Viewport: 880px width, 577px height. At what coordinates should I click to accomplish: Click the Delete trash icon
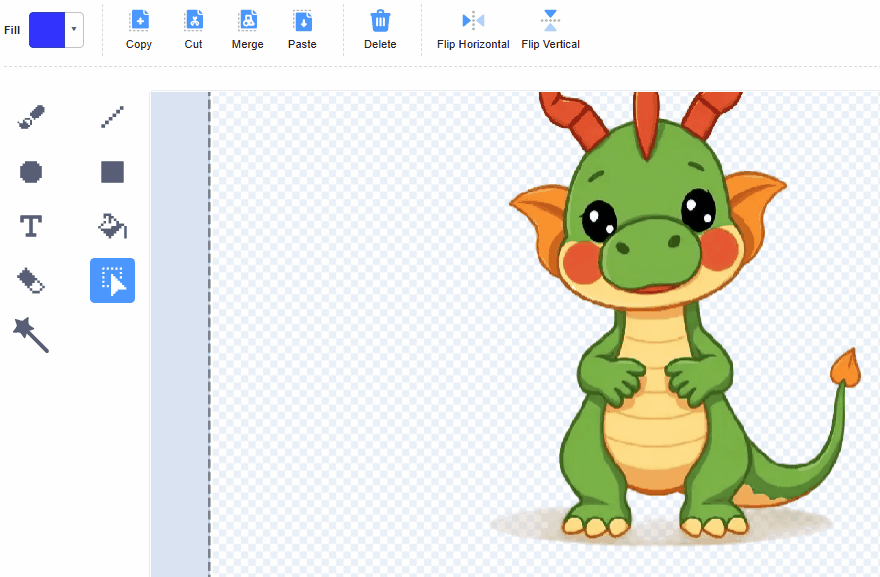[380, 30]
